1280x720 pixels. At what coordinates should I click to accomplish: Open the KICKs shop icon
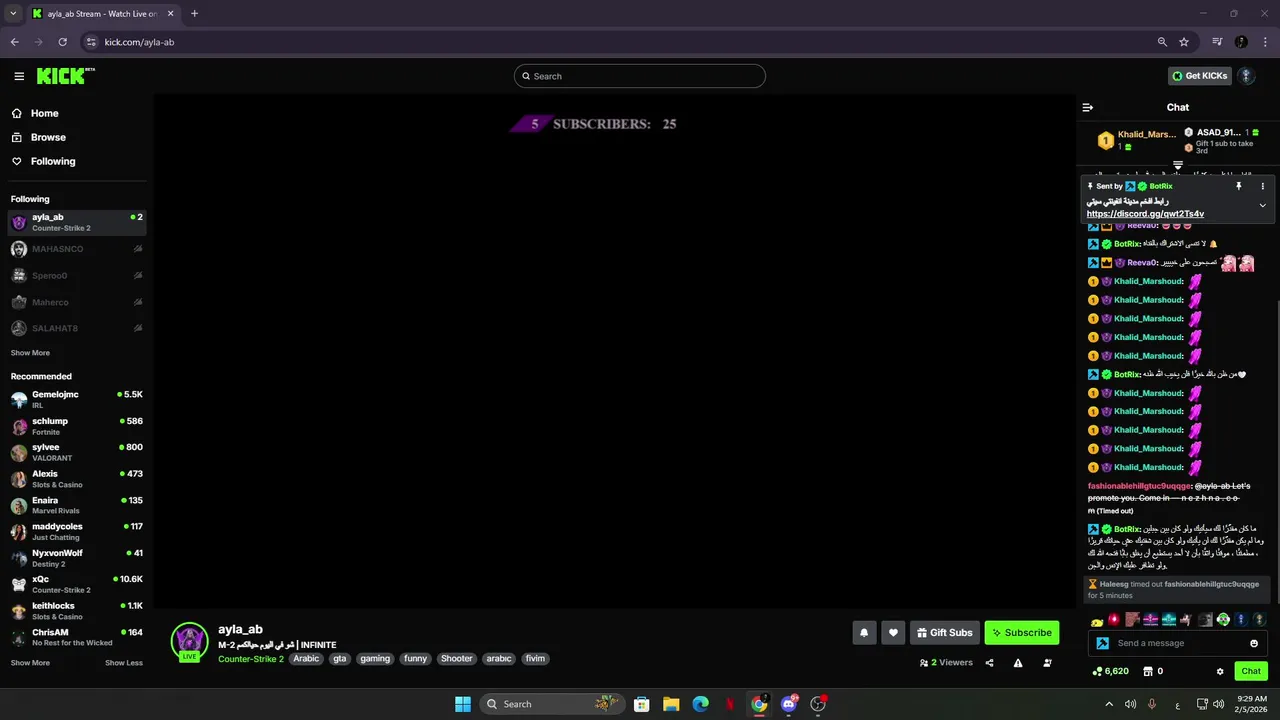point(1146,671)
